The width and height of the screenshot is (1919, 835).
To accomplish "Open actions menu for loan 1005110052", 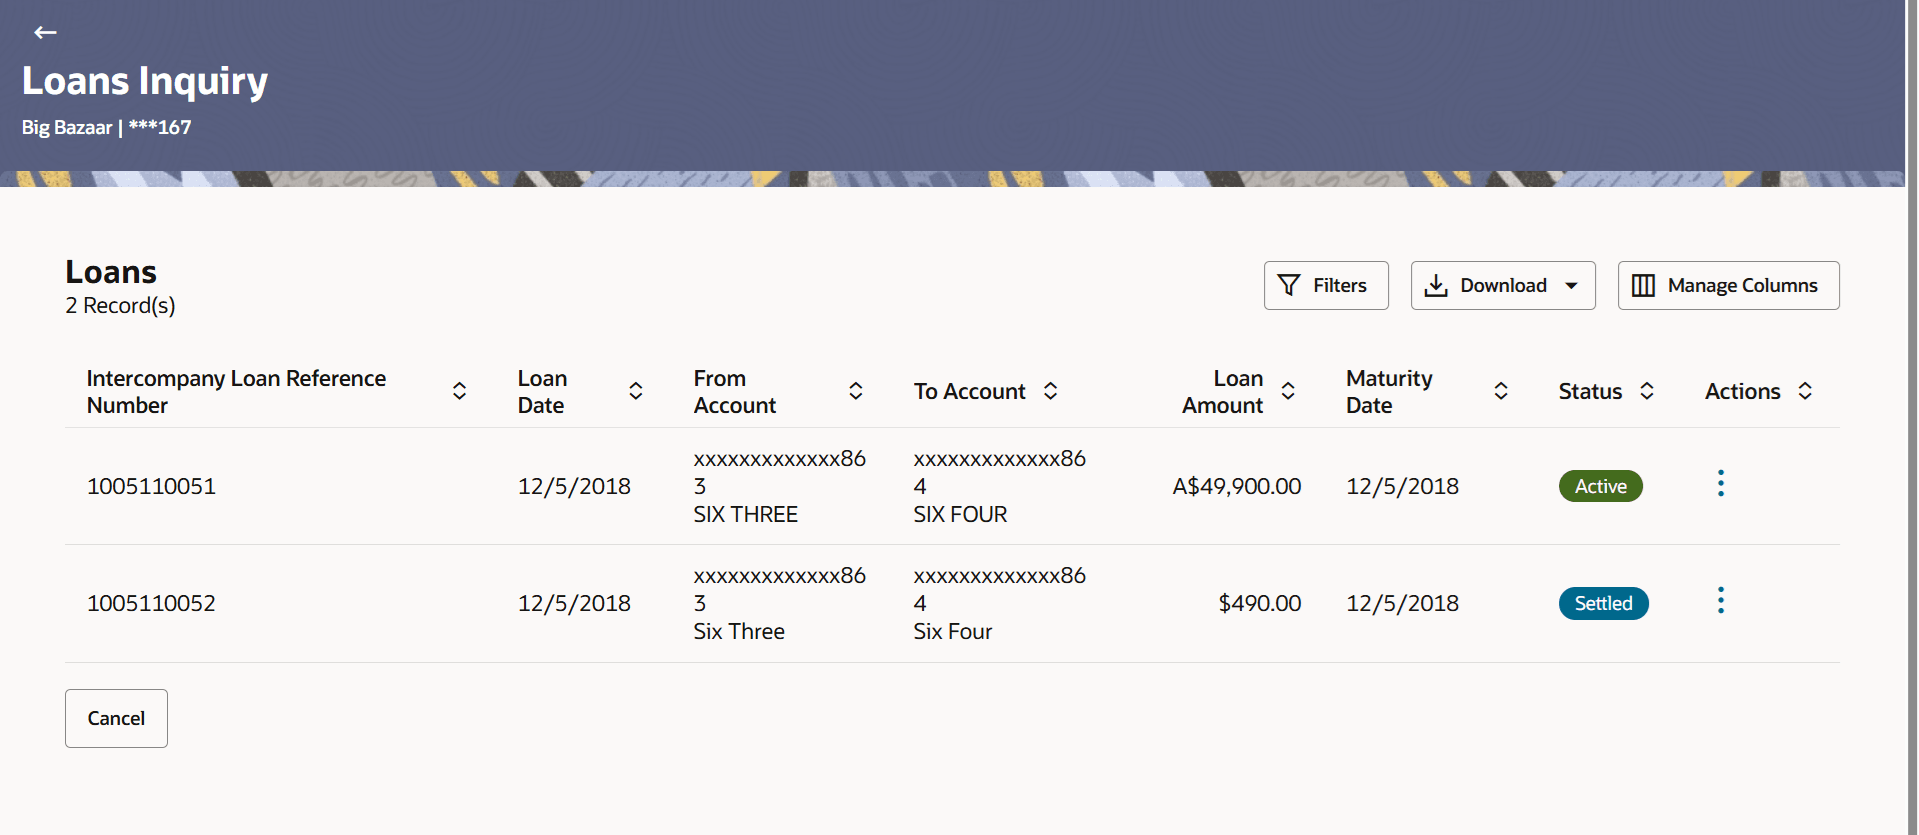I will point(1721,601).
